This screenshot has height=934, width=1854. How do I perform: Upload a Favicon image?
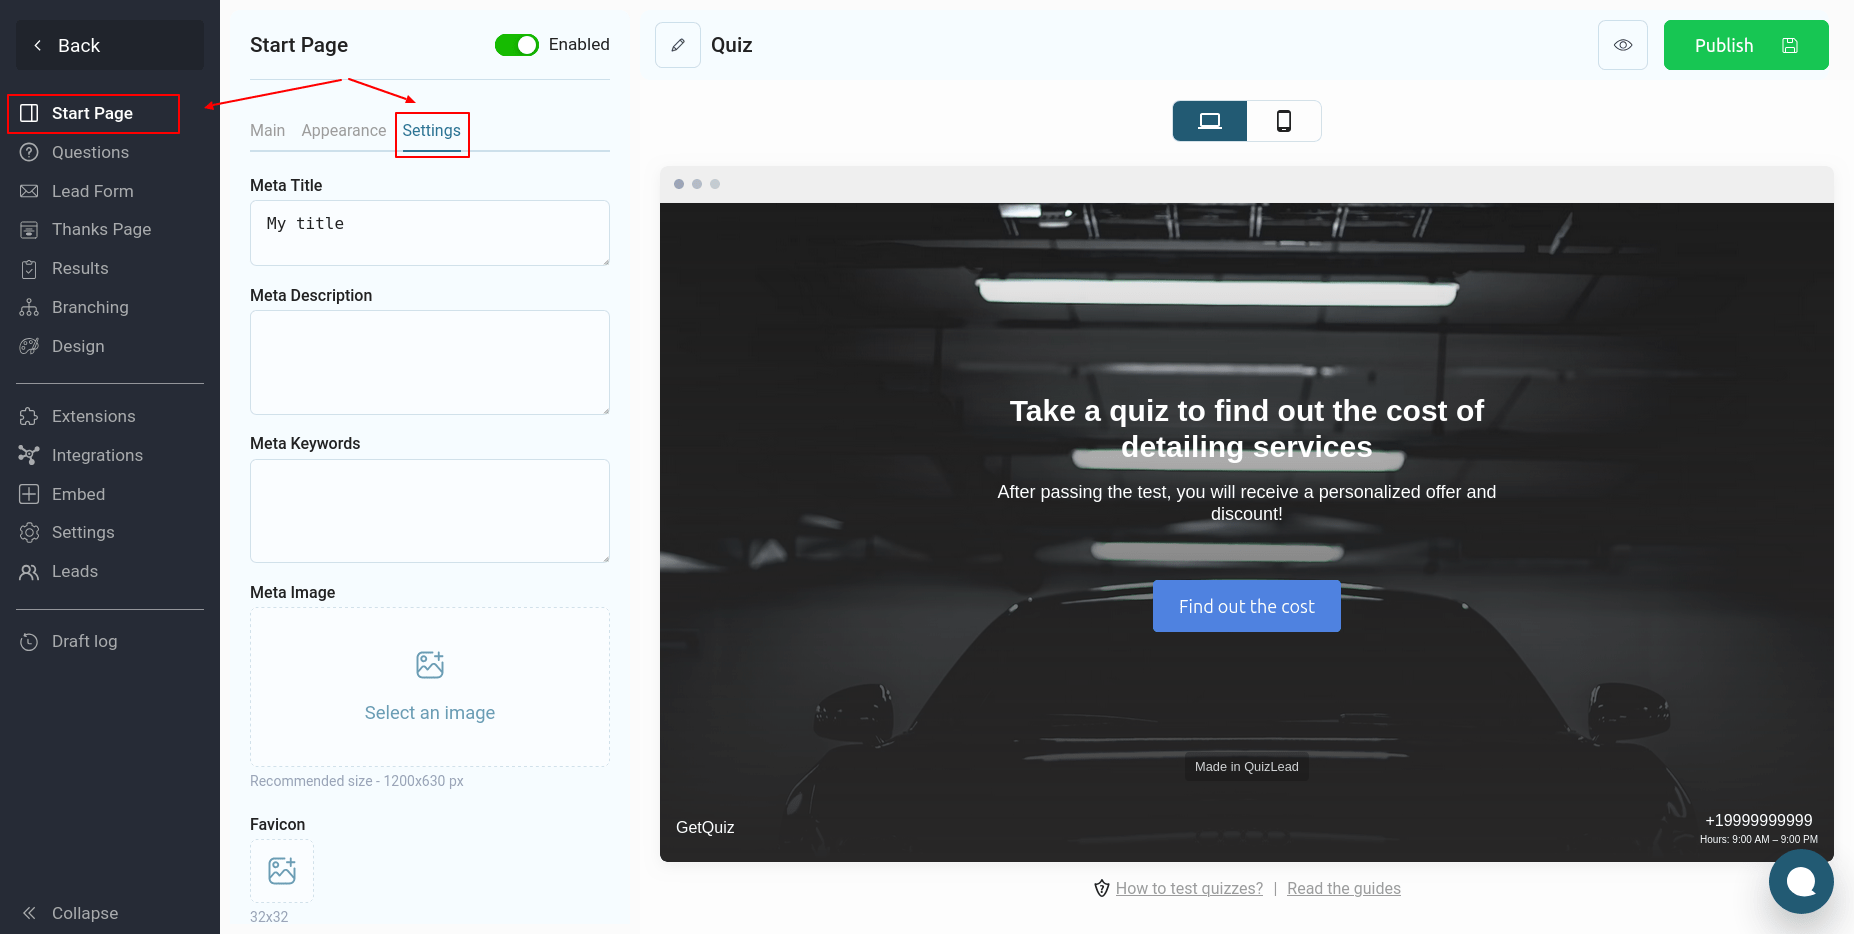pos(282,871)
